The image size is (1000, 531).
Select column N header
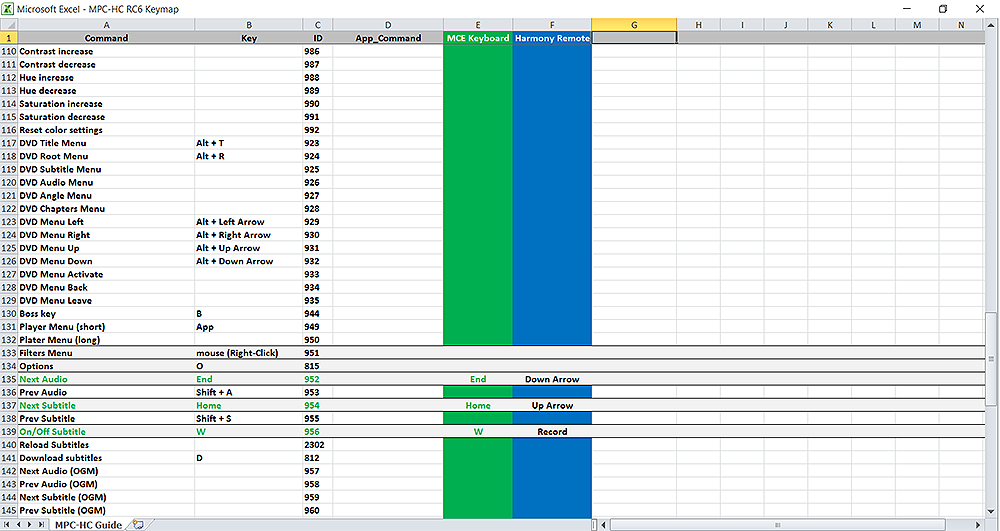tap(961, 25)
